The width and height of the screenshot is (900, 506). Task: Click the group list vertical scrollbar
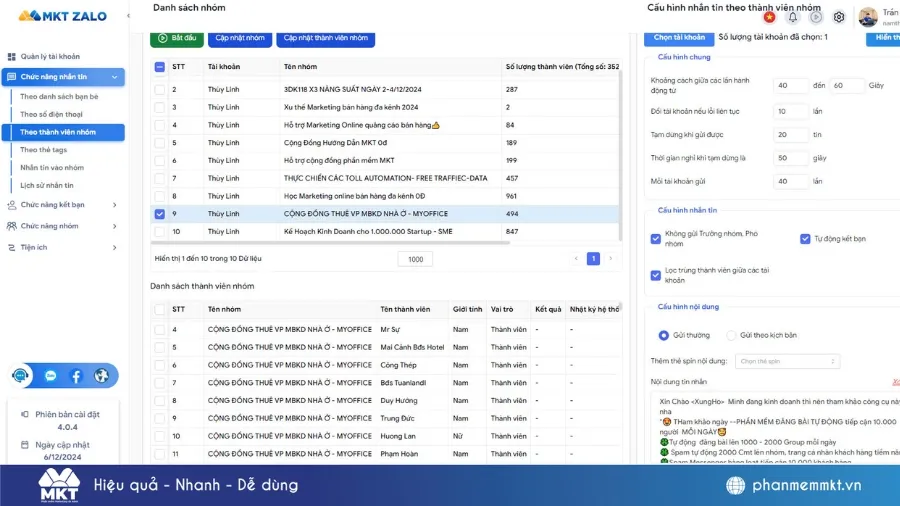point(620,155)
